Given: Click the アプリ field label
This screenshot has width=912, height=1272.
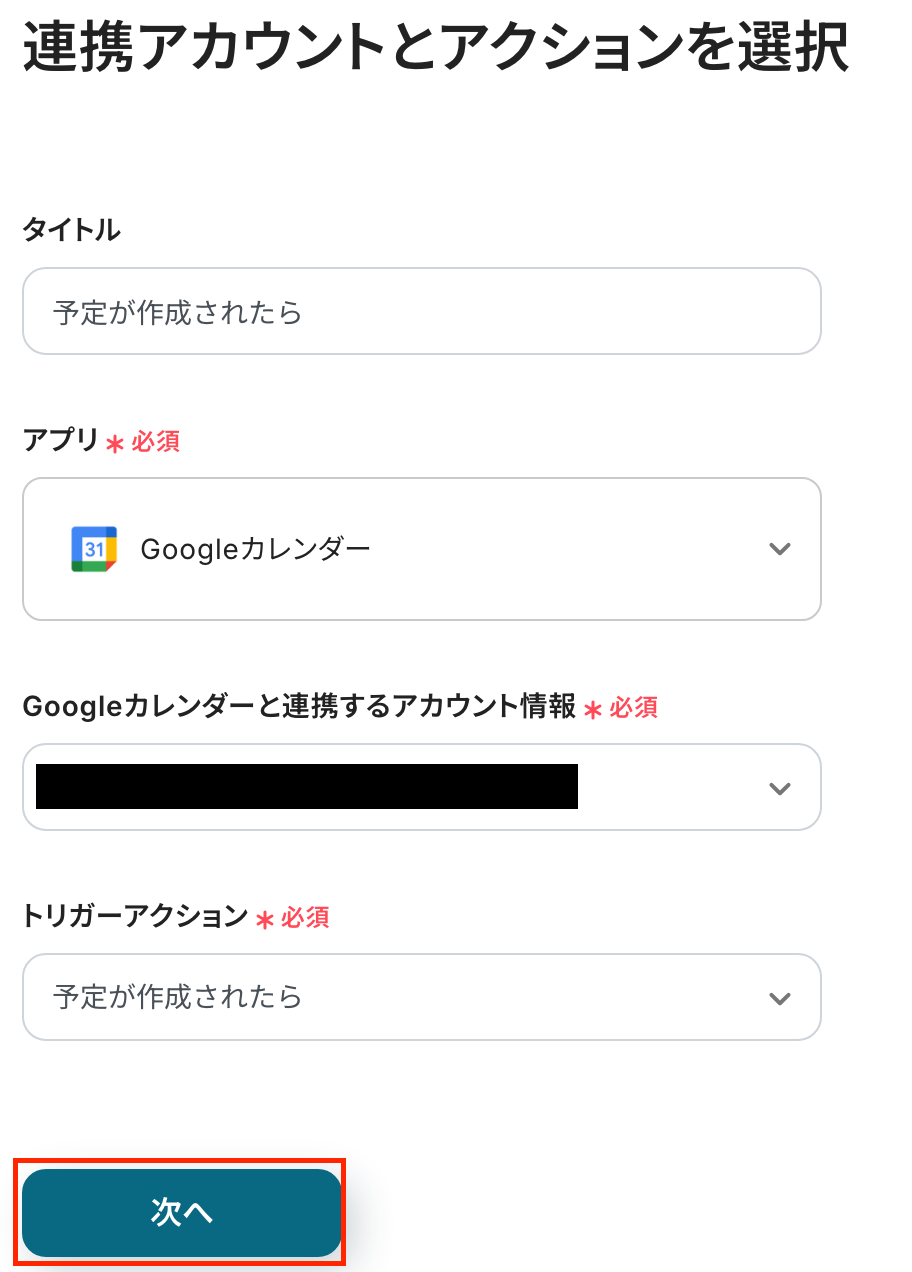Looking at the screenshot, I should (x=60, y=440).
